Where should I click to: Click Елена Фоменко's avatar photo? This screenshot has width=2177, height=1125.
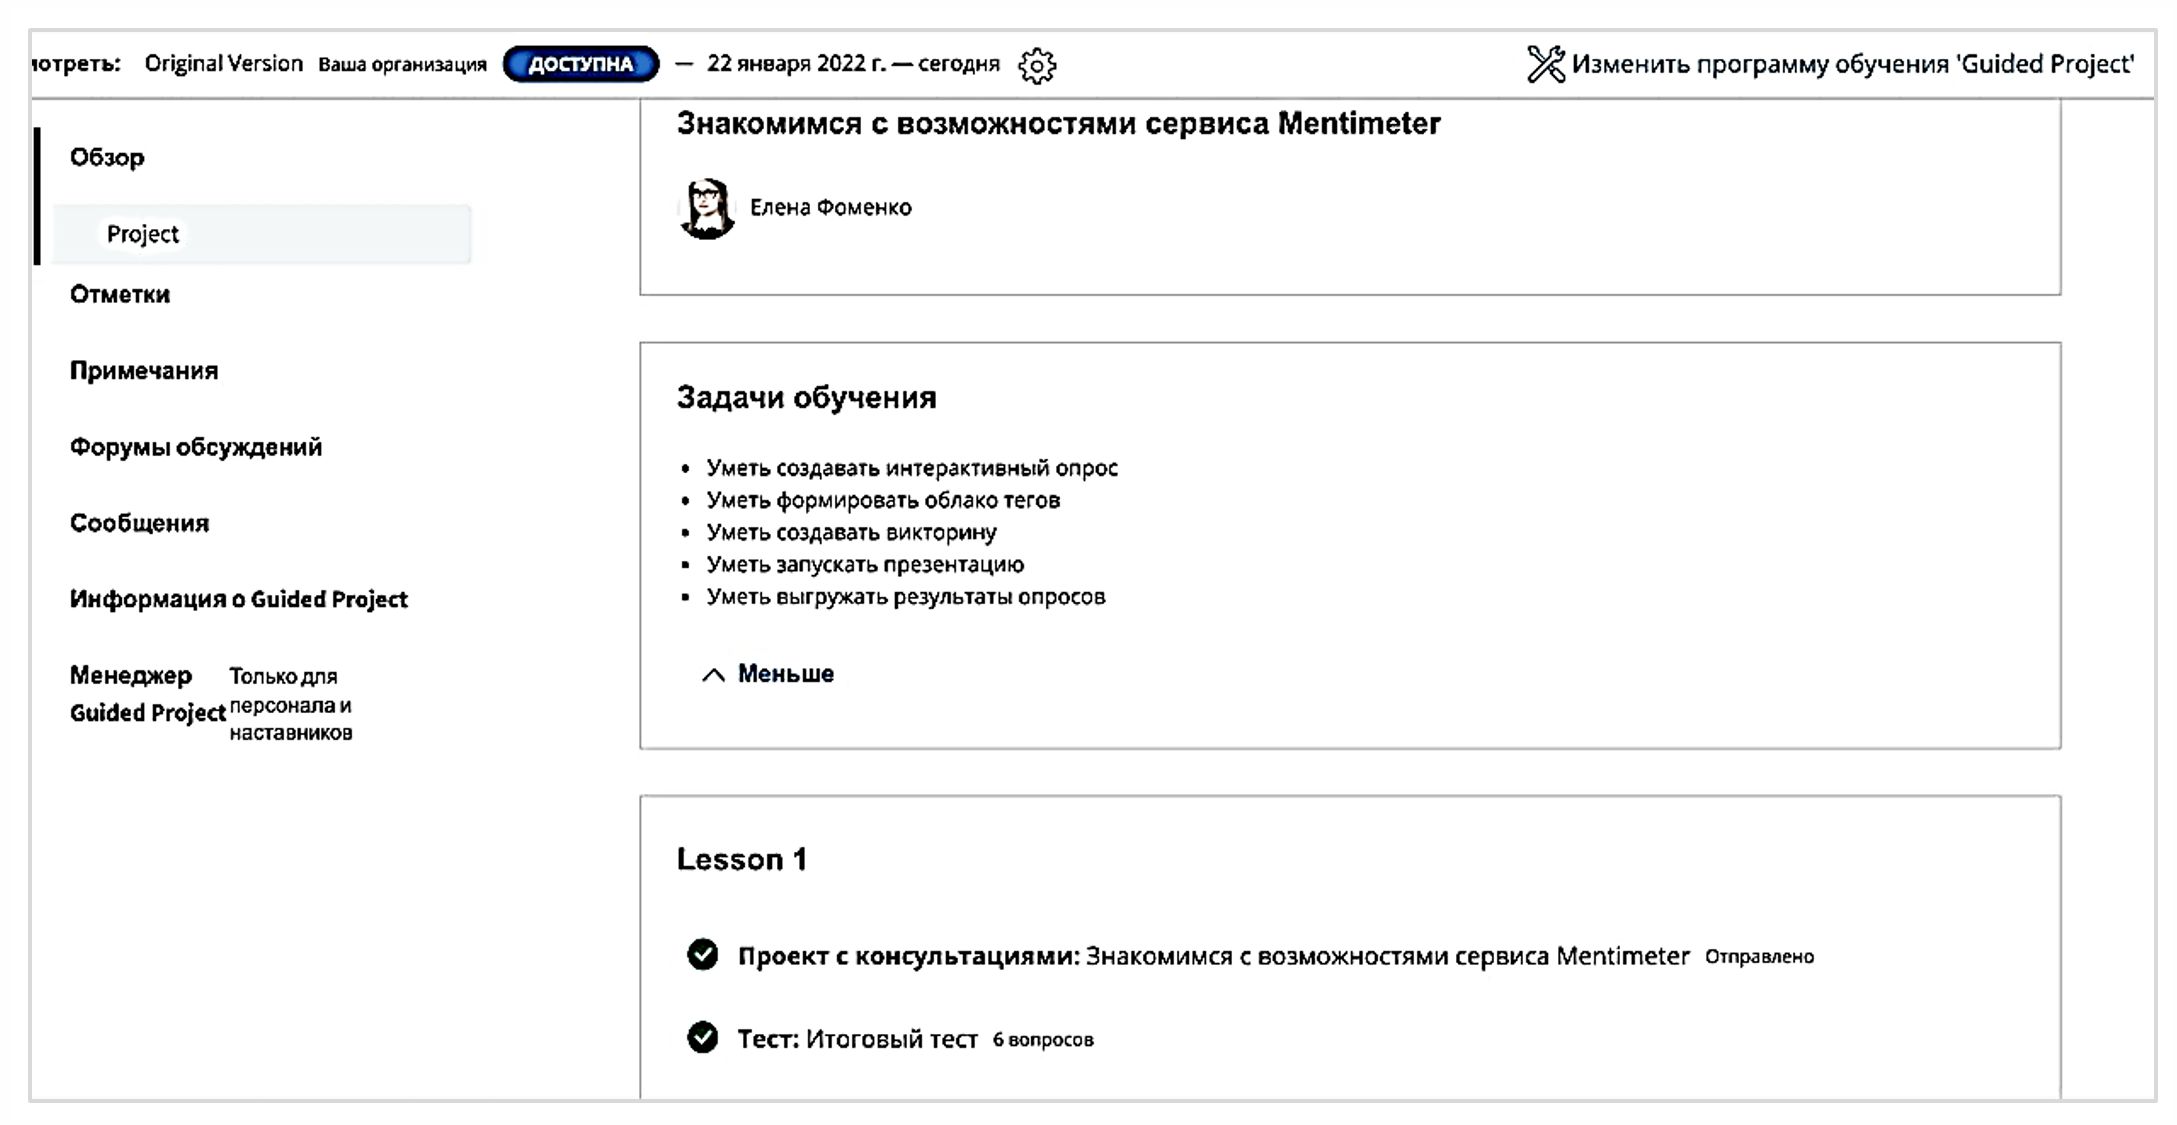coord(707,208)
